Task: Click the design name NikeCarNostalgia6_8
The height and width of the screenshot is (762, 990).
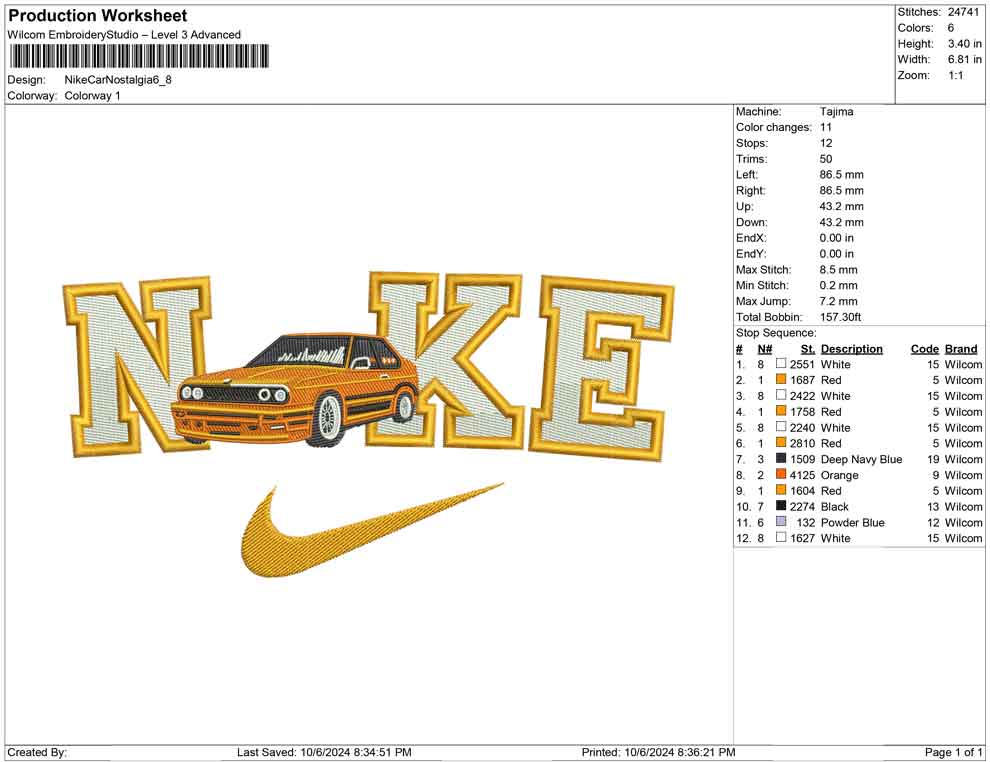Action: [x=118, y=80]
